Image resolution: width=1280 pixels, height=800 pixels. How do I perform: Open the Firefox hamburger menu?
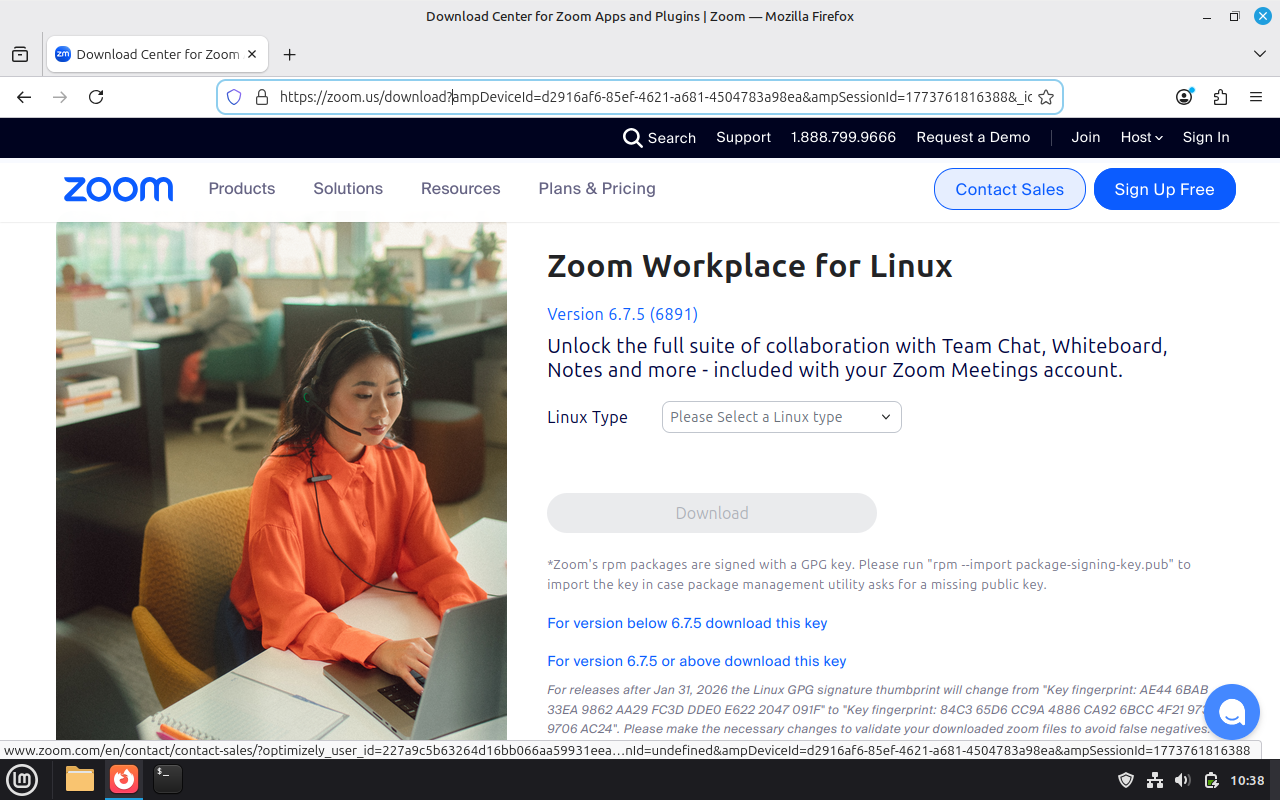[1256, 97]
